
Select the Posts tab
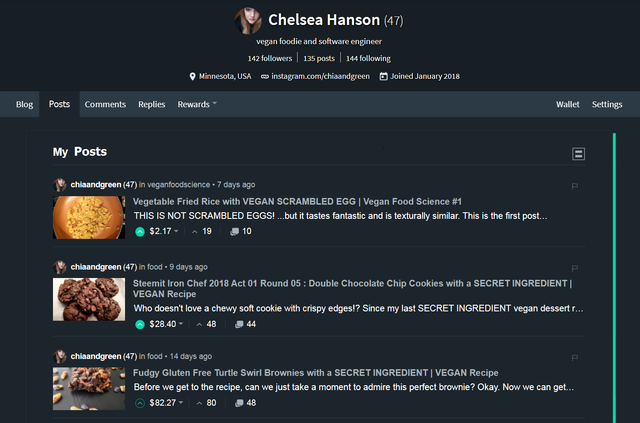(x=59, y=104)
